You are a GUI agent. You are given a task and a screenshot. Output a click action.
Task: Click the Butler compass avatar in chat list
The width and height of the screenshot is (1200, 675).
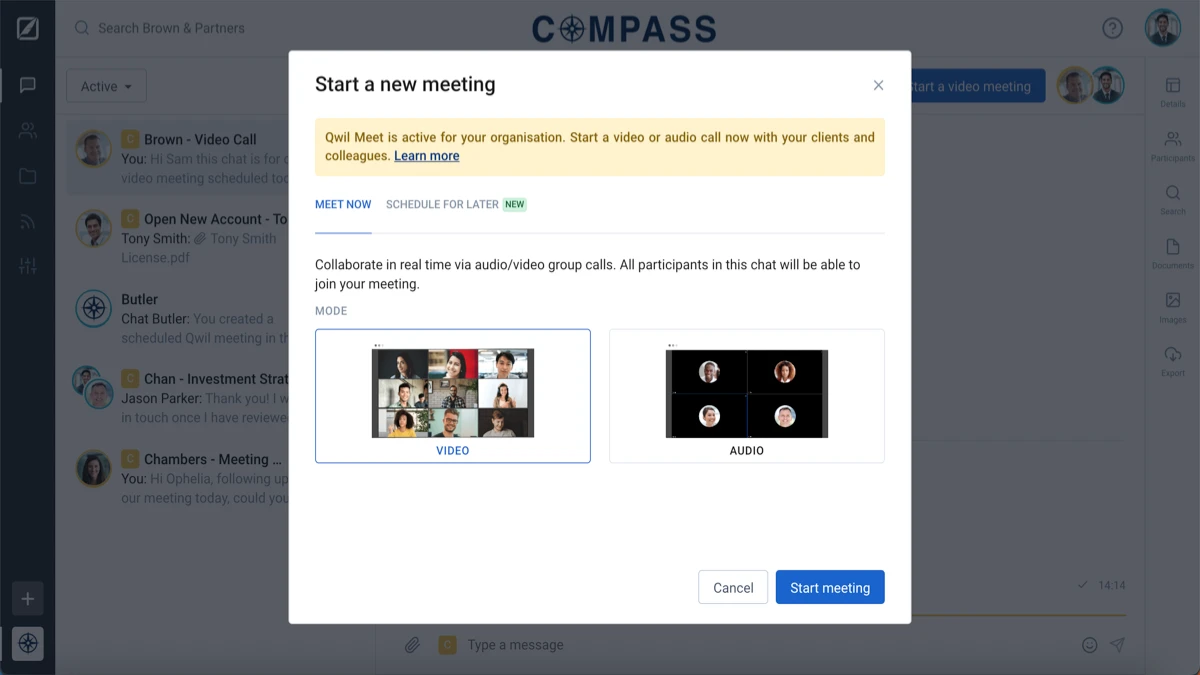[x=94, y=309]
